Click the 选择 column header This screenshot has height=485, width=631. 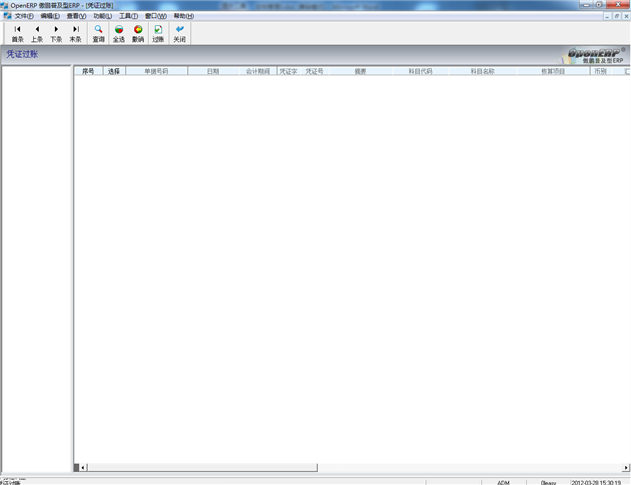[114, 72]
